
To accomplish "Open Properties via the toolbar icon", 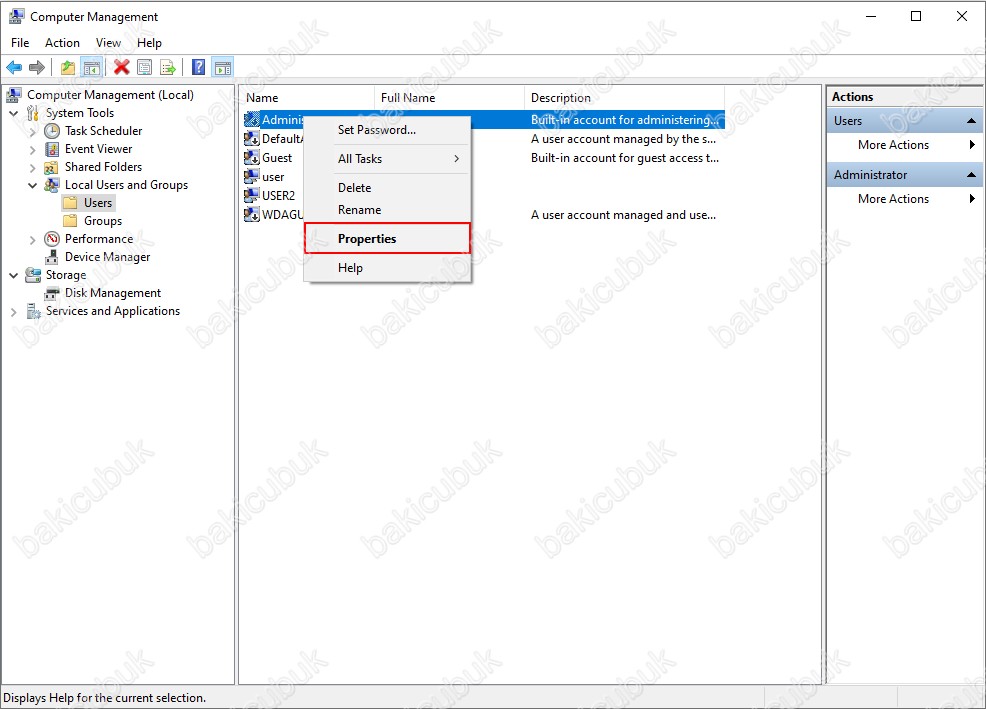I will pyautogui.click(x=145, y=67).
